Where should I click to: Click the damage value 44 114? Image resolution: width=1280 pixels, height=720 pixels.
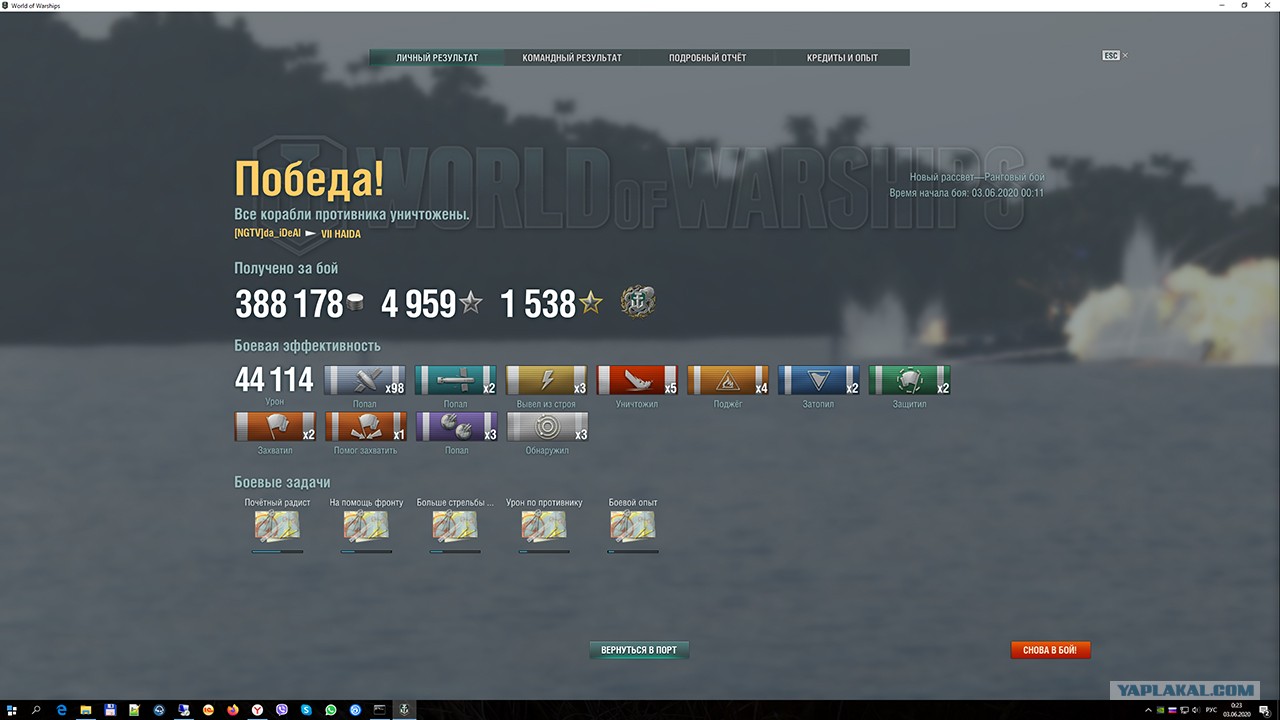click(274, 380)
